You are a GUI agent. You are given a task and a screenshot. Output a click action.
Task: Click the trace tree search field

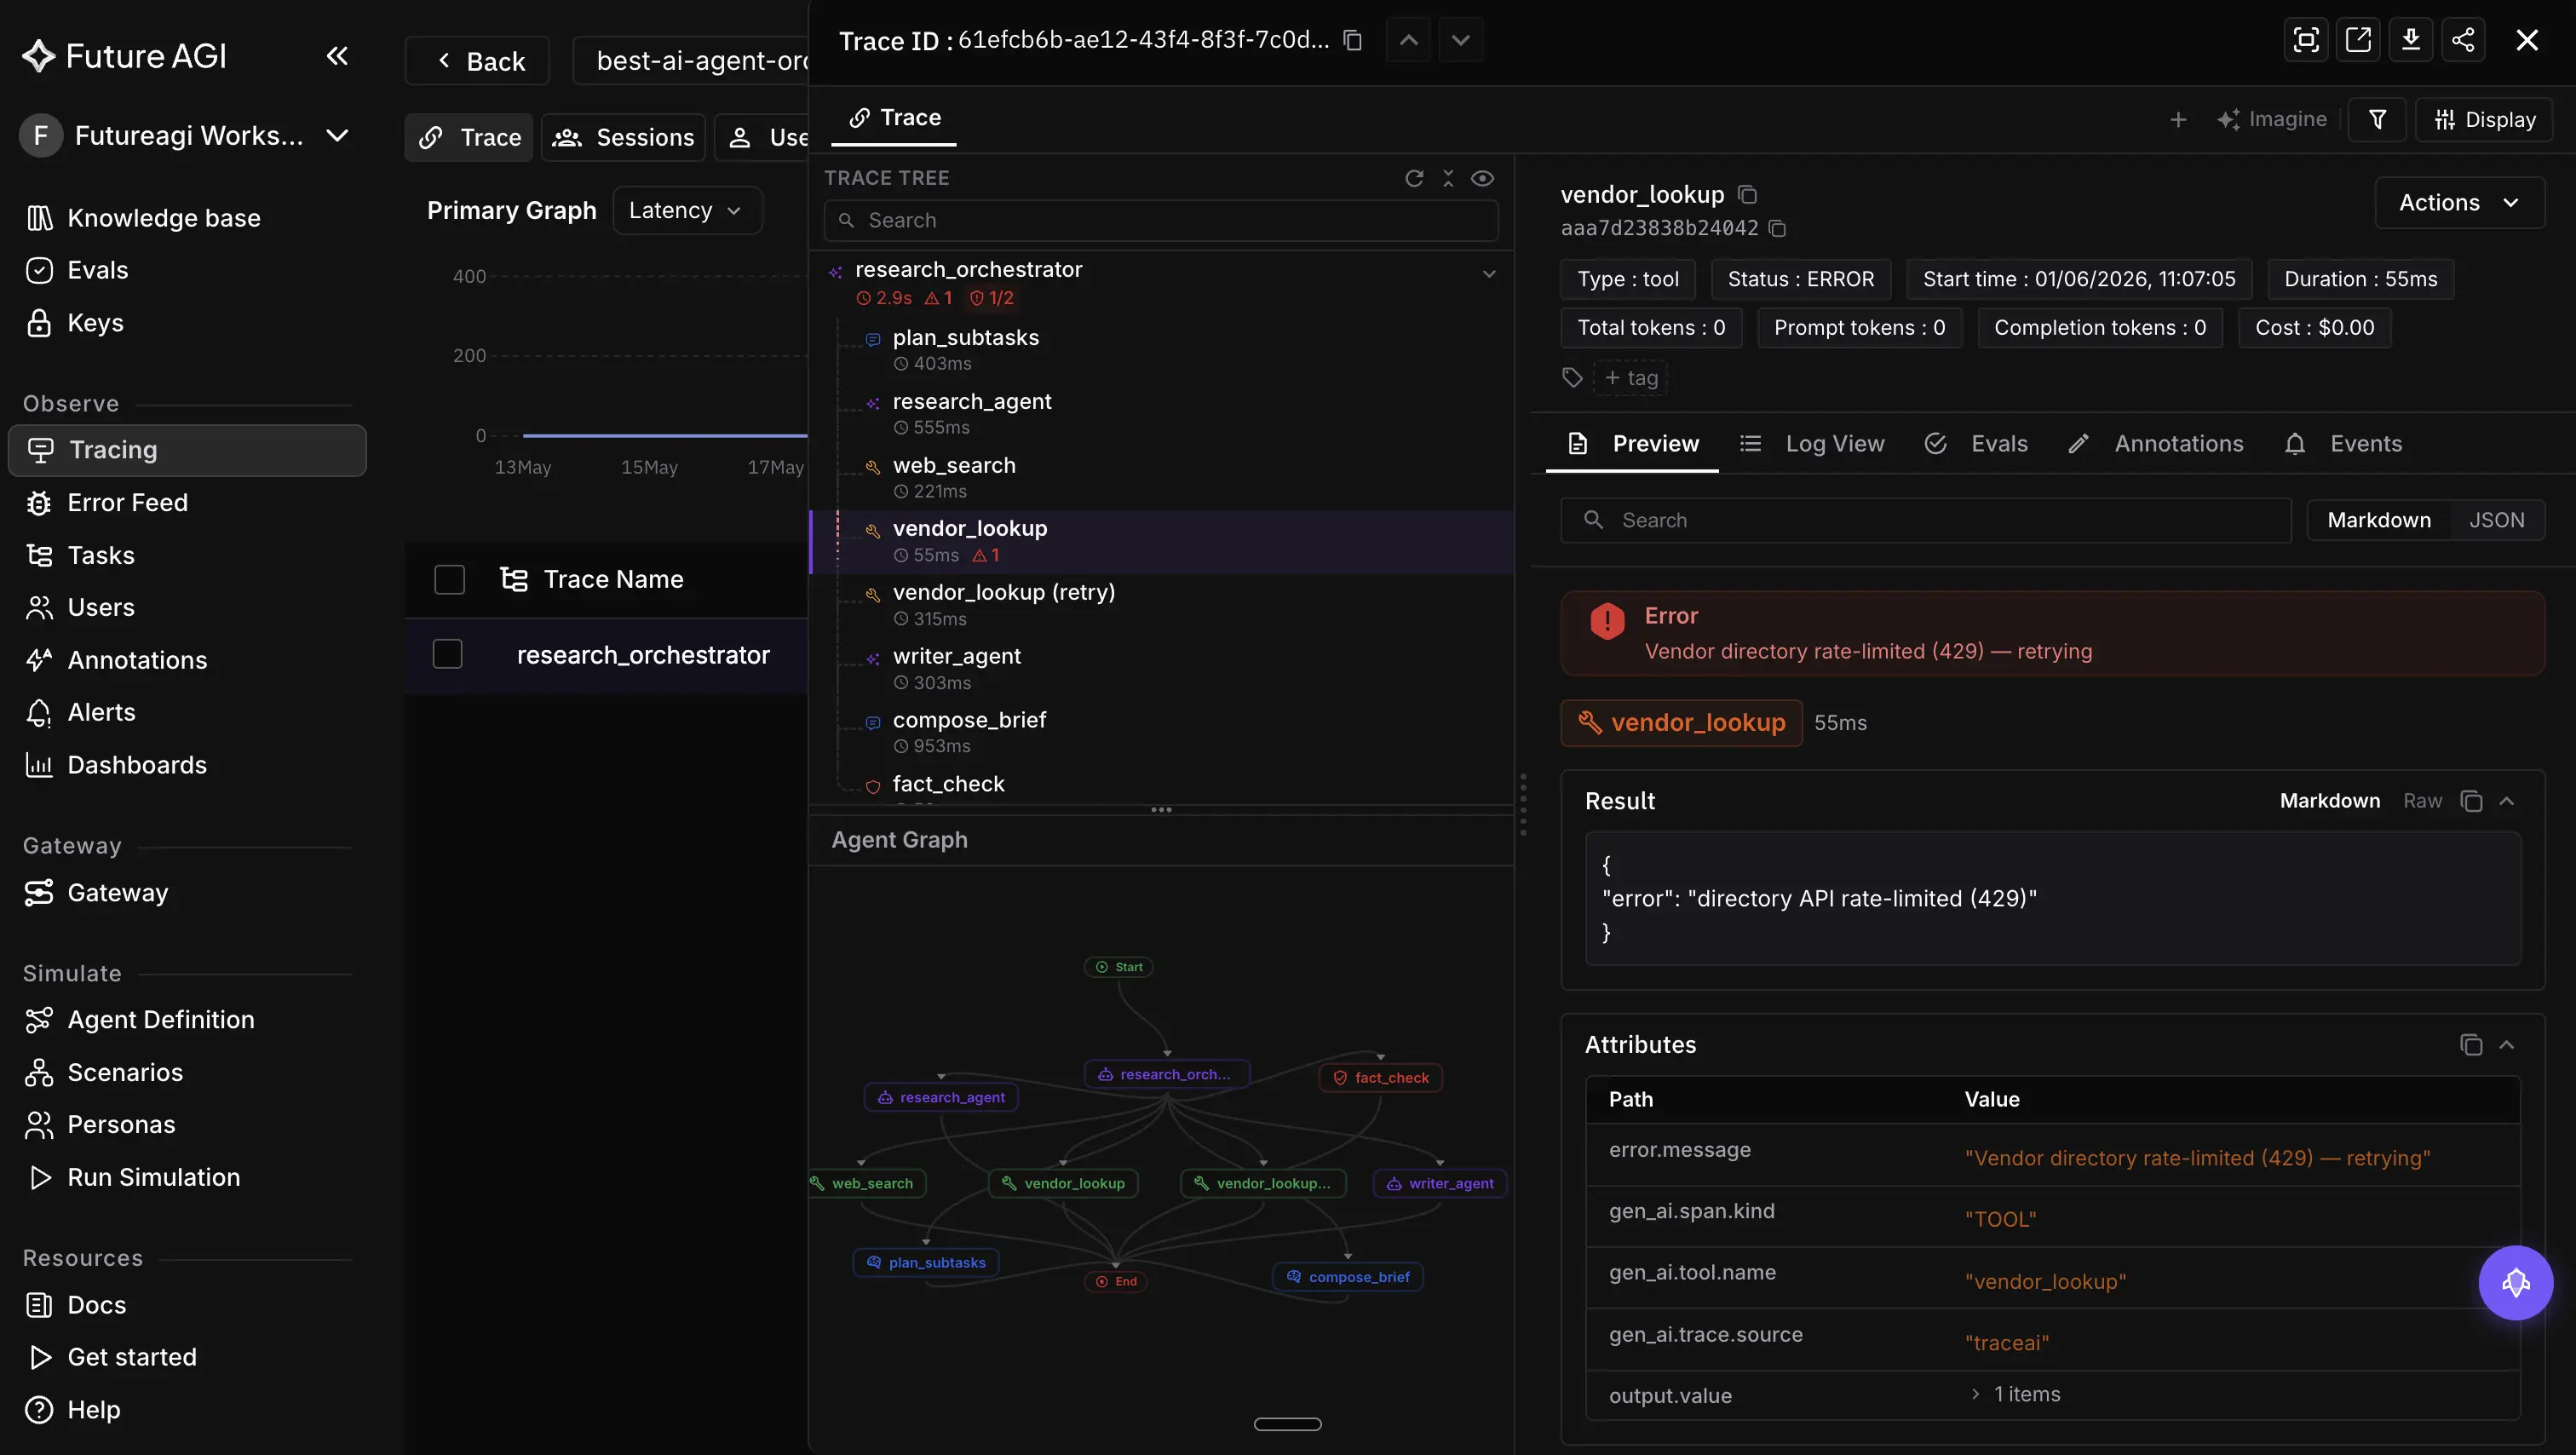[1160, 220]
